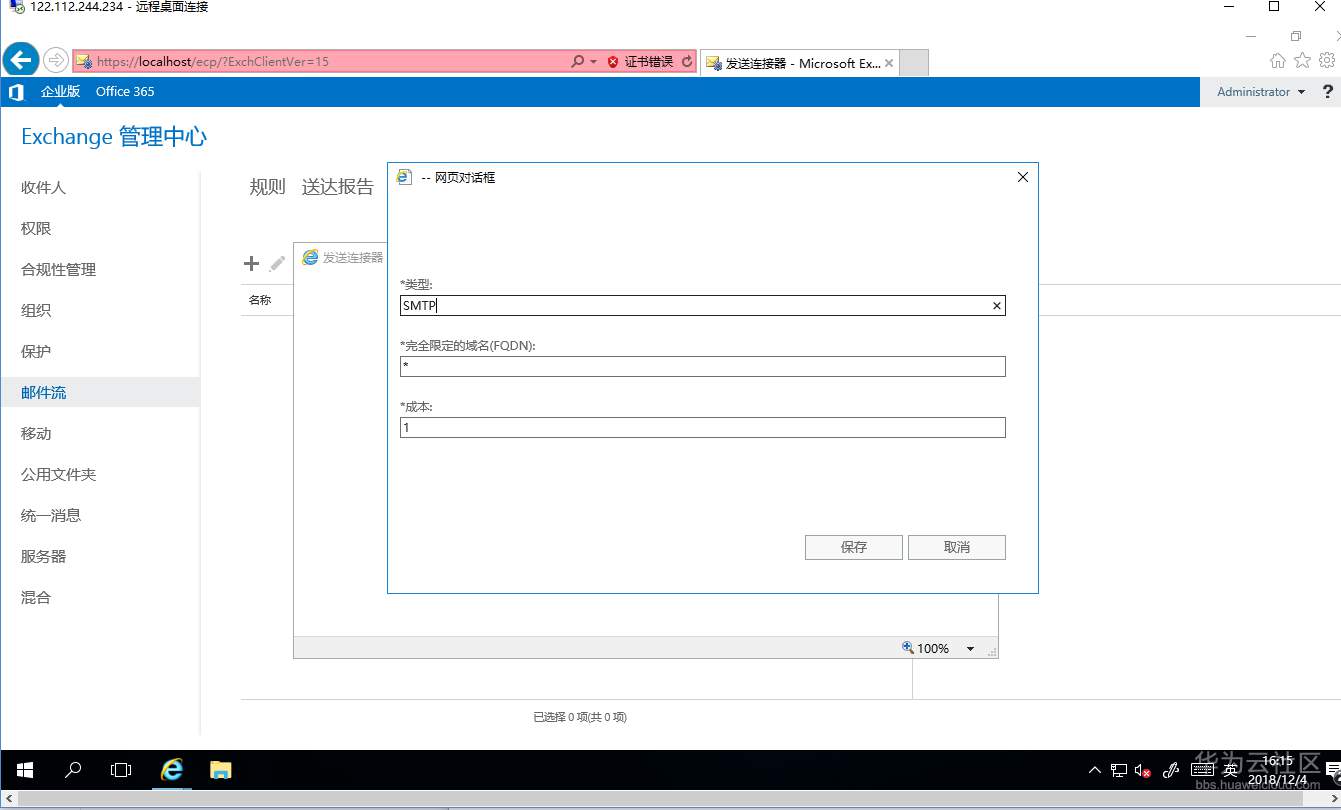Expand hidden icons in the system tray
Viewport: 1341px width, 810px height.
tap(1094, 770)
